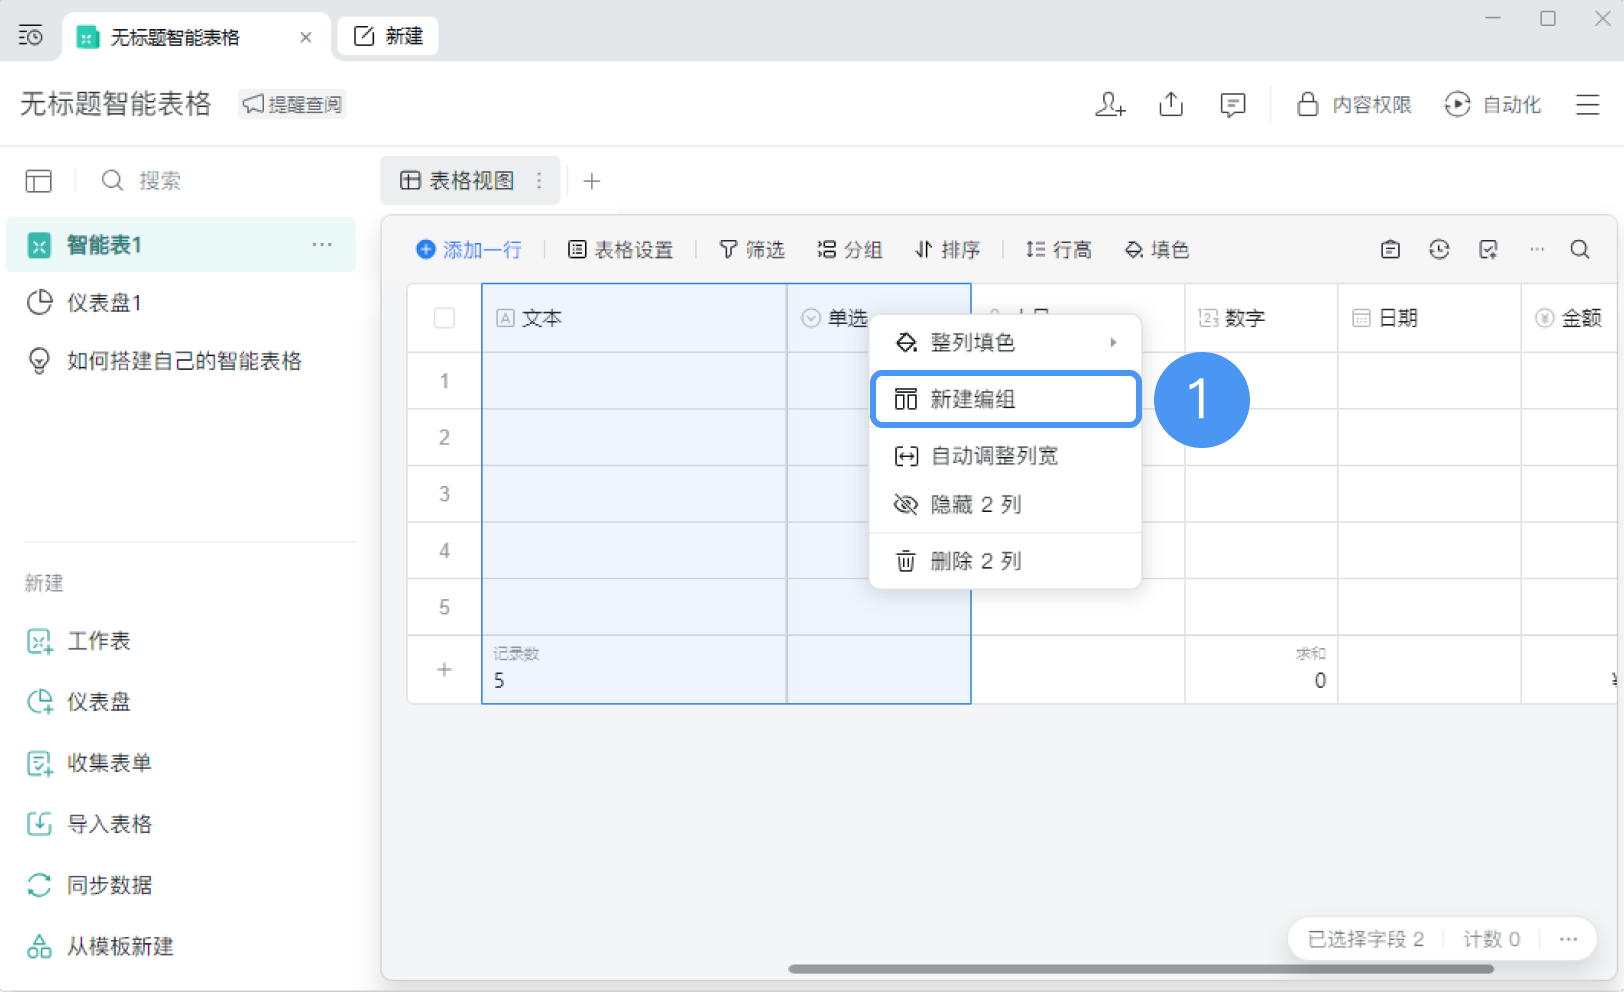Add a new view with plus icon
Viewport: 1624px width, 992px height.
[x=592, y=181]
